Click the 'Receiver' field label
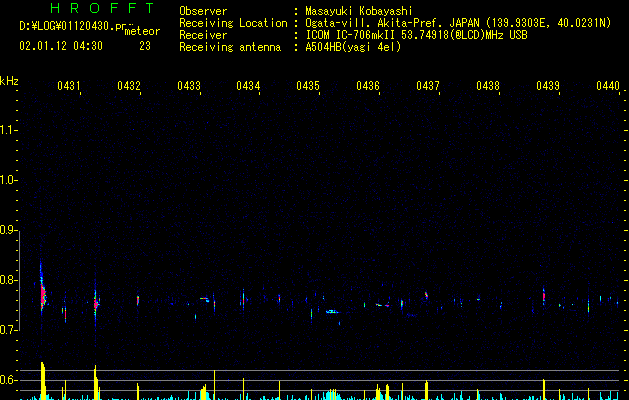Viewport: 629px width, 400px height. (203, 35)
